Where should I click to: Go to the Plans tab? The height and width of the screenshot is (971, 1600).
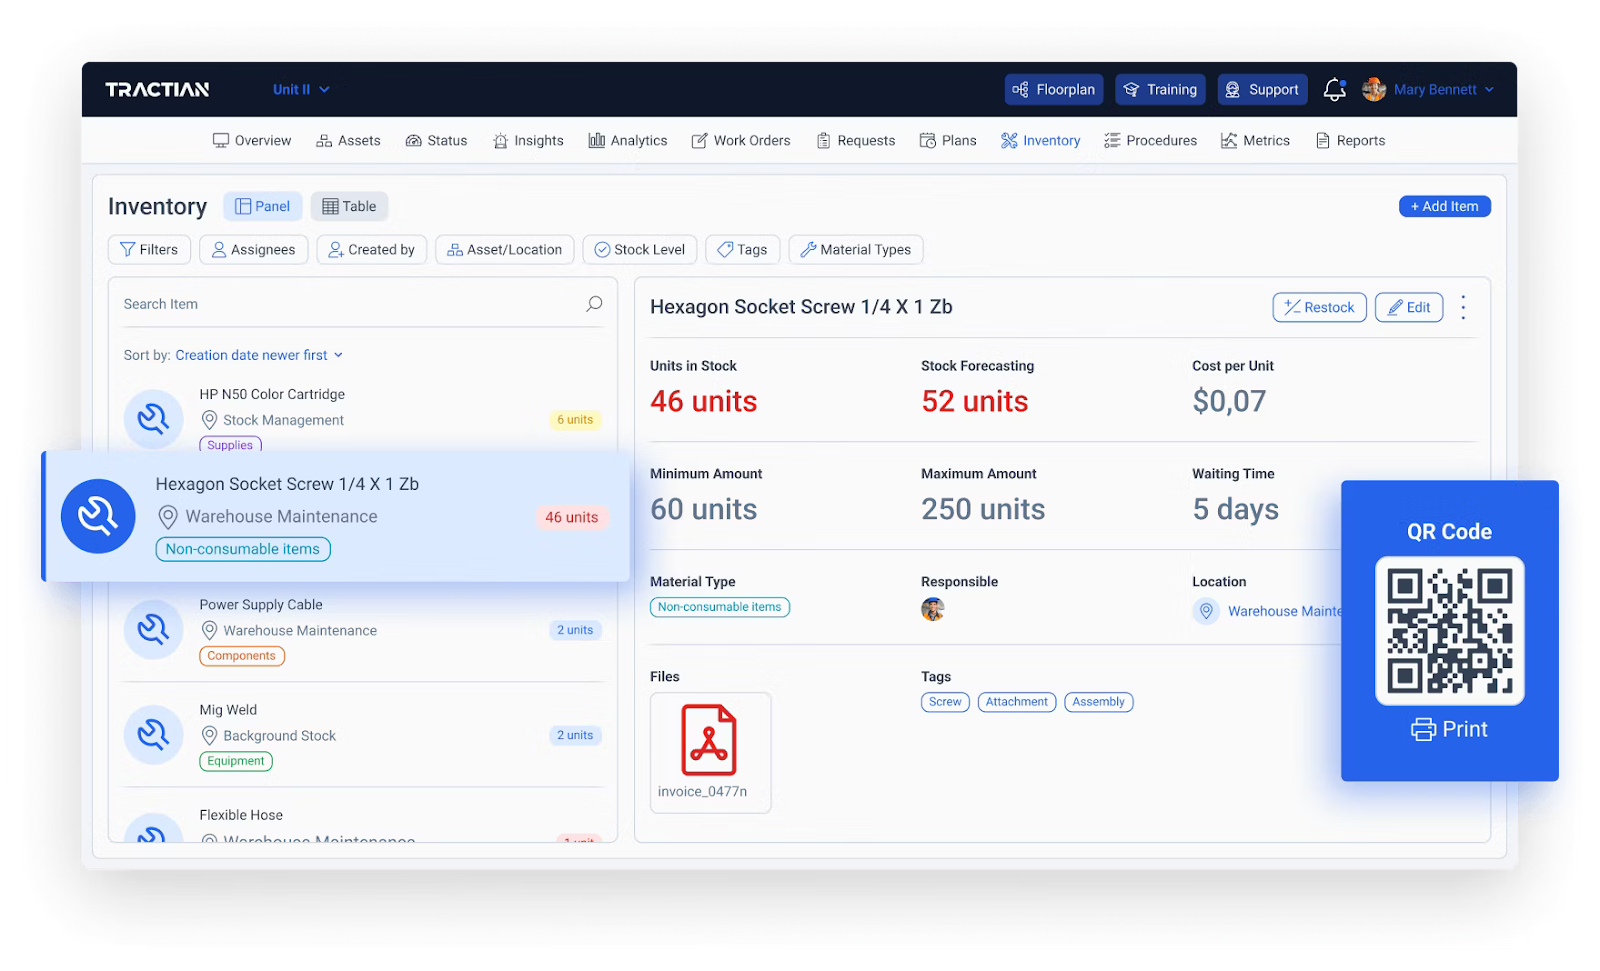tap(948, 141)
